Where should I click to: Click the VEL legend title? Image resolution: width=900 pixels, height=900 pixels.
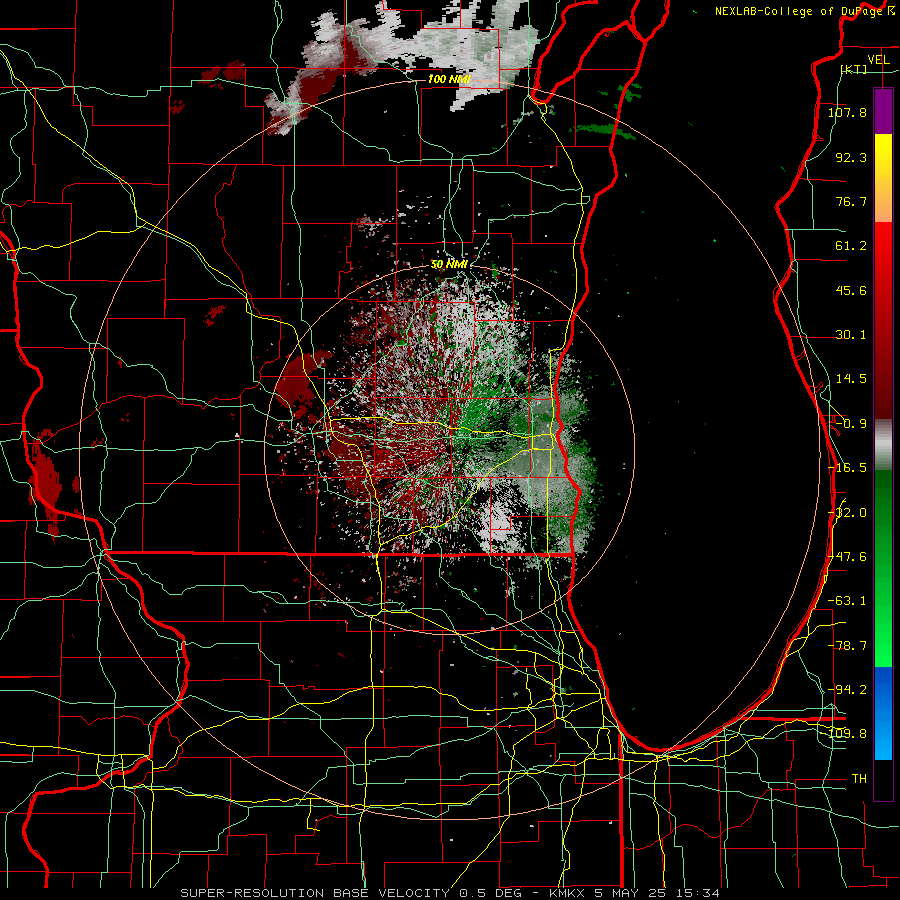click(878, 60)
